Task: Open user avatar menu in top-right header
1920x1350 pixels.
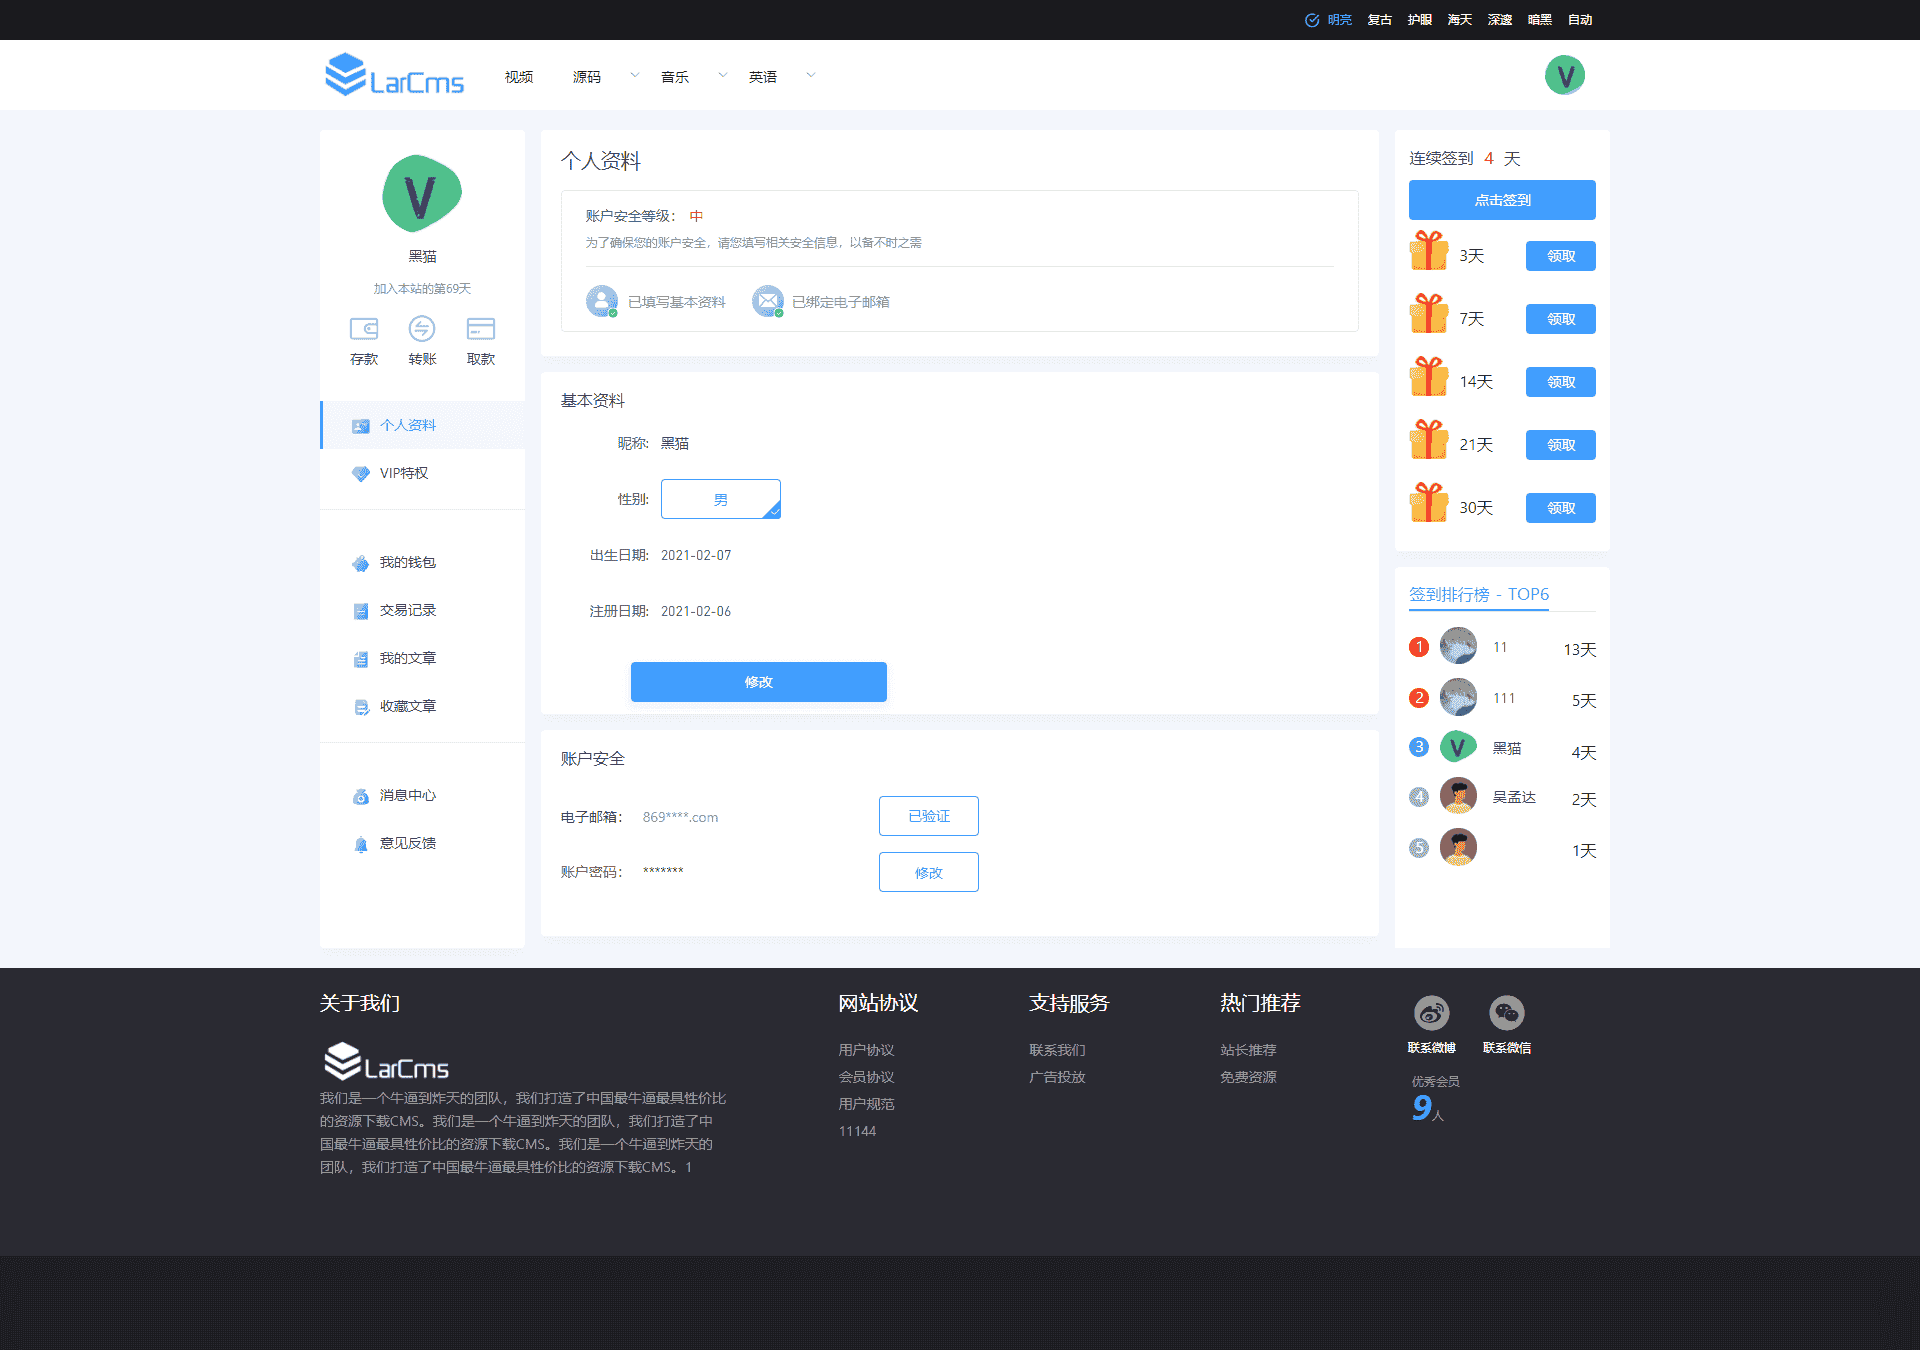Action: tap(1564, 76)
